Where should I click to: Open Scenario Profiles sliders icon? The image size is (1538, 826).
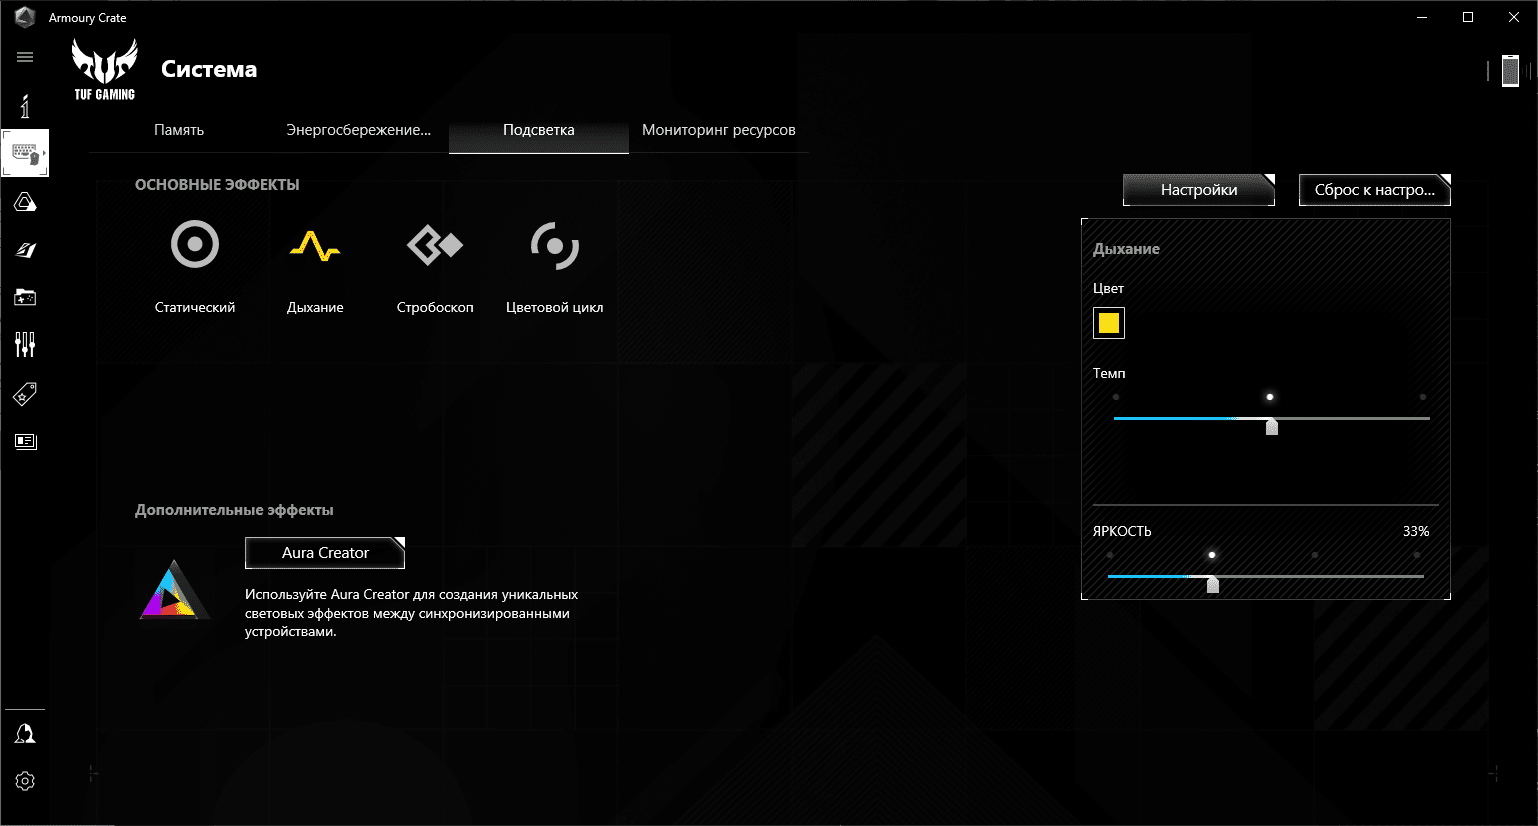[25, 345]
